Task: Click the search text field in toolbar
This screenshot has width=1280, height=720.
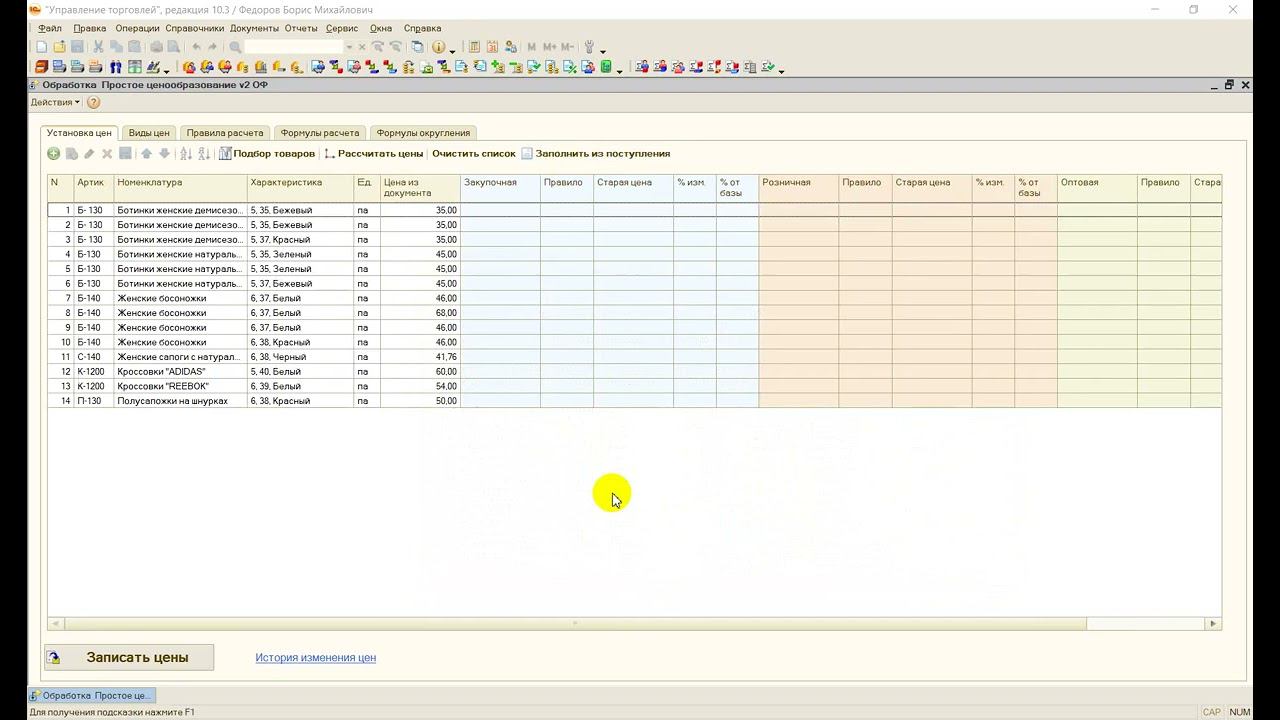Action: click(294, 47)
